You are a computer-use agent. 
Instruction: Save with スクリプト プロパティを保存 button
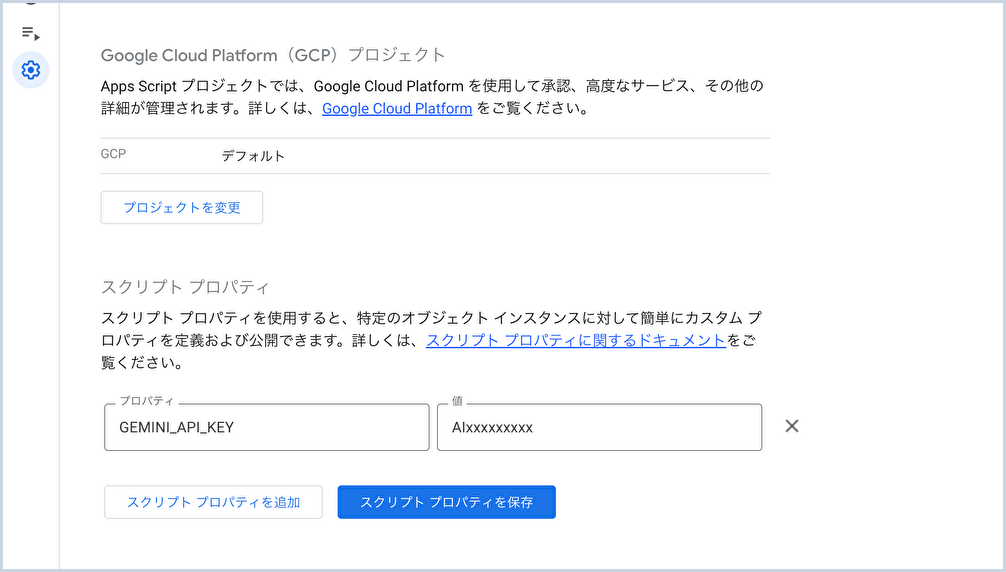coord(447,502)
